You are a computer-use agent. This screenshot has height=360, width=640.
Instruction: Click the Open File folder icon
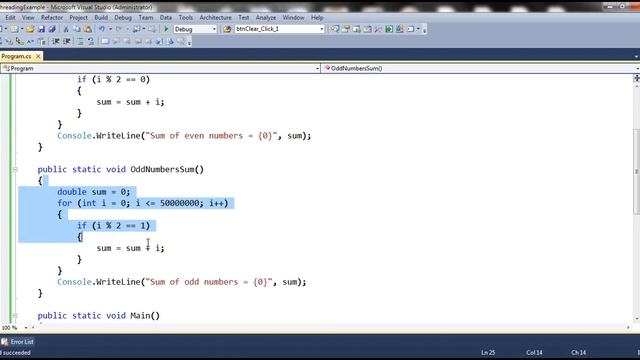30,29
